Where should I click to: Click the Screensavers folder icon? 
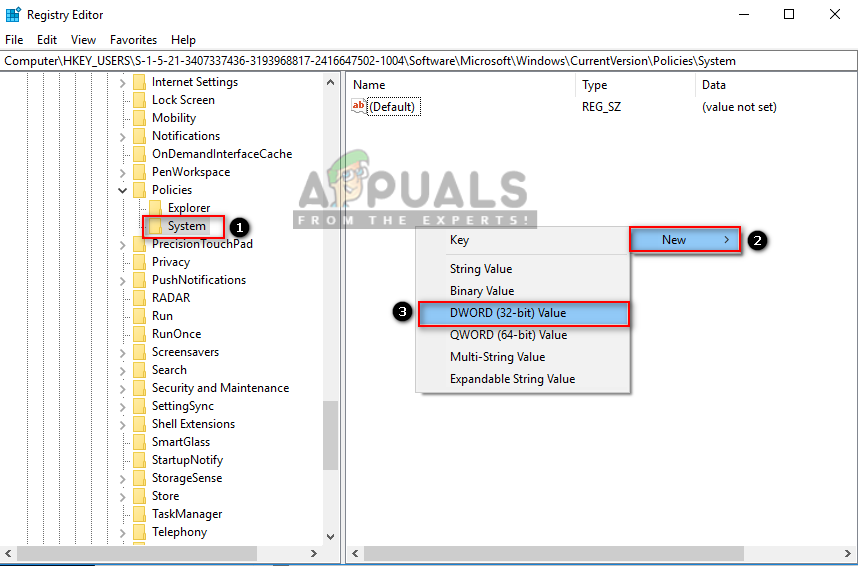tap(140, 352)
